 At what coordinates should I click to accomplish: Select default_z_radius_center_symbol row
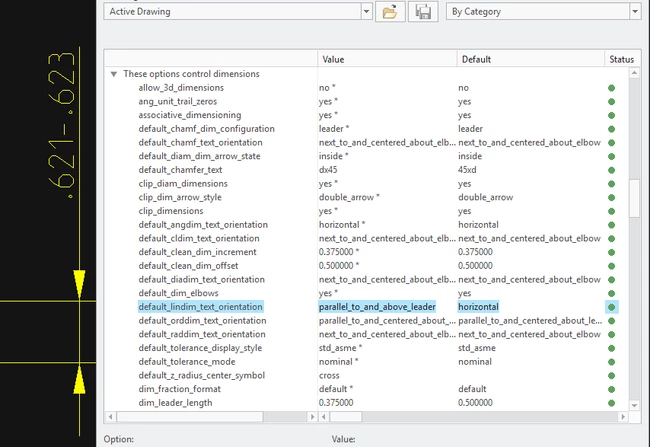pyautogui.click(x=201, y=375)
